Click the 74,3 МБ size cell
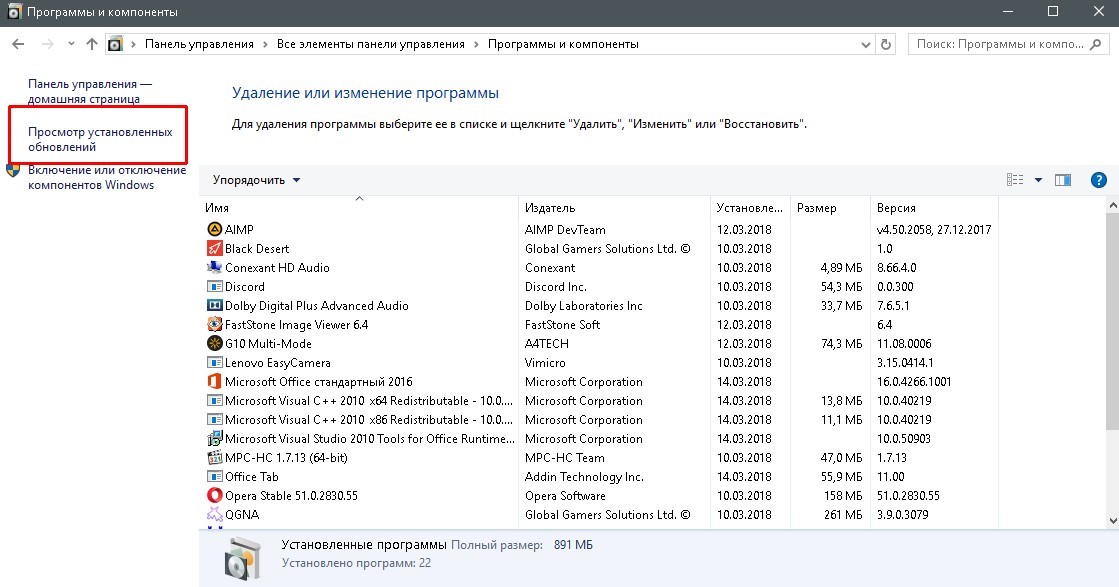 [x=841, y=343]
